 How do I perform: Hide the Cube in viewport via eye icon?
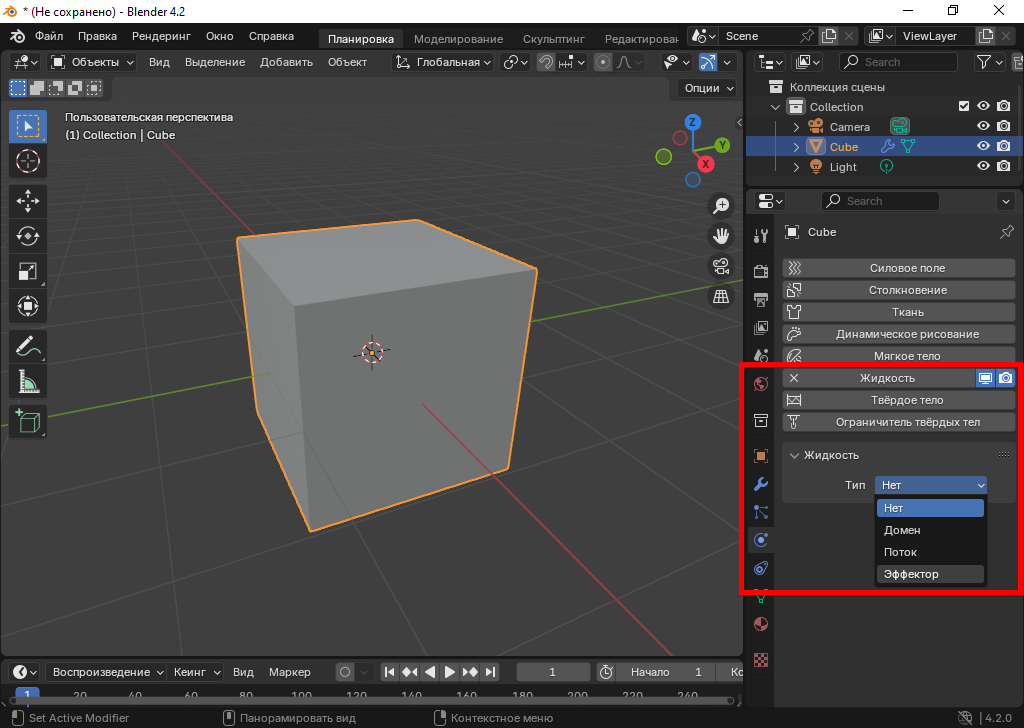click(x=983, y=147)
